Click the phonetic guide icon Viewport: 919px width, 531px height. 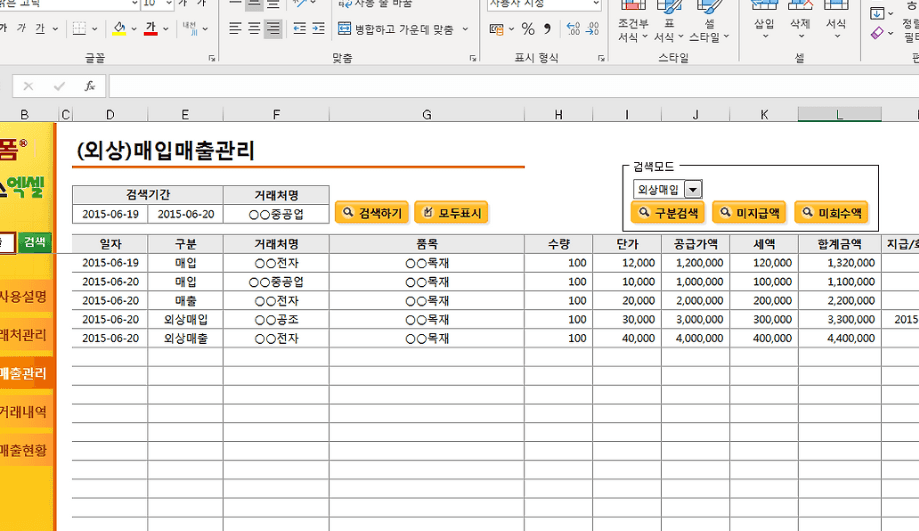pos(189,28)
